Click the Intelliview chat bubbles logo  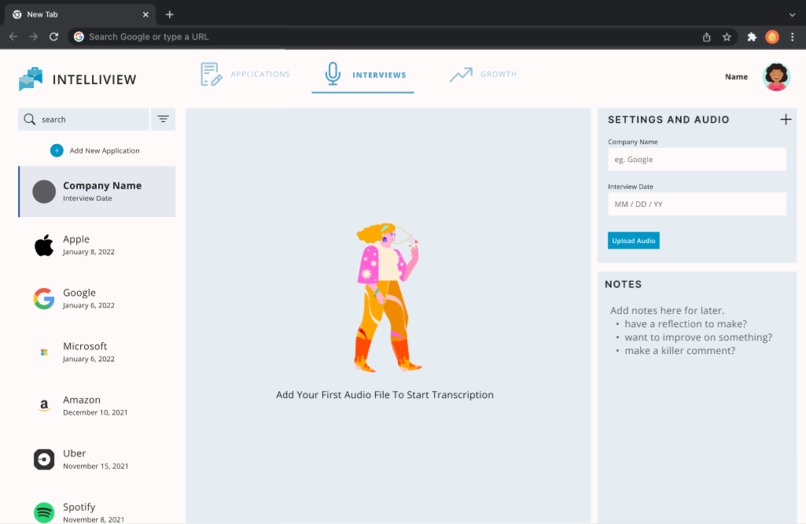click(30, 79)
